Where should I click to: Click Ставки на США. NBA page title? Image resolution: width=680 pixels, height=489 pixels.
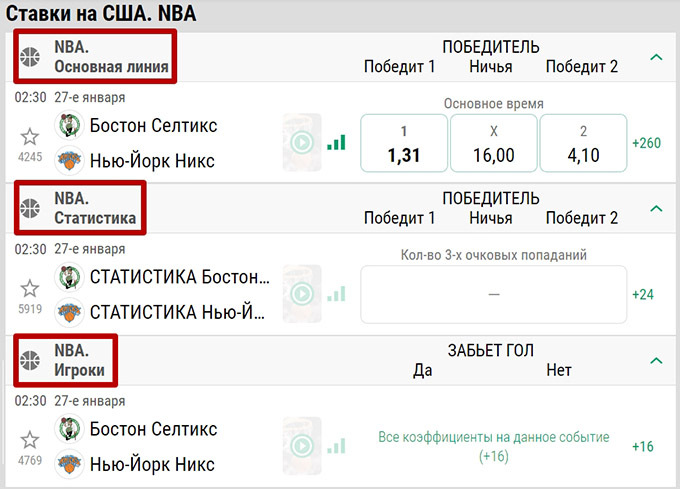[x=101, y=13]
